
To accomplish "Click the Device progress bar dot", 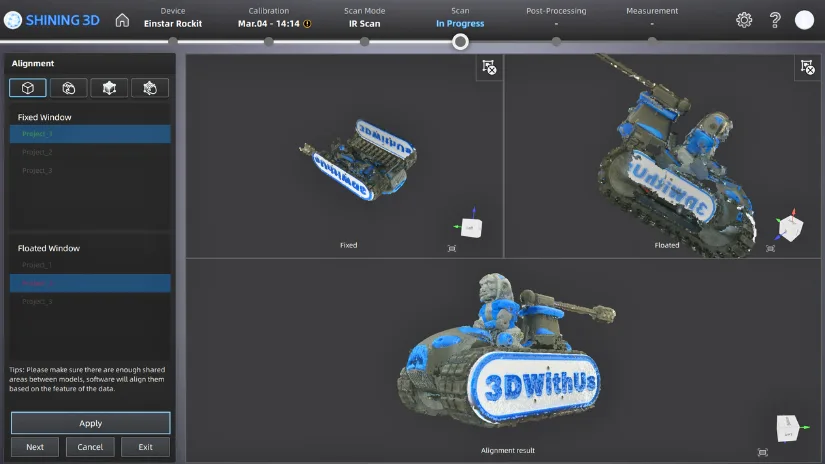I will tap(173, 42).
